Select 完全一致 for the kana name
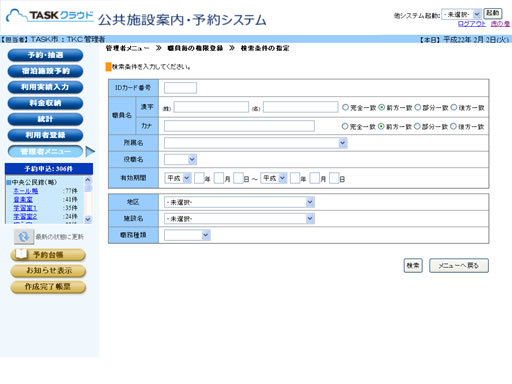 click(x=345, y=126)
